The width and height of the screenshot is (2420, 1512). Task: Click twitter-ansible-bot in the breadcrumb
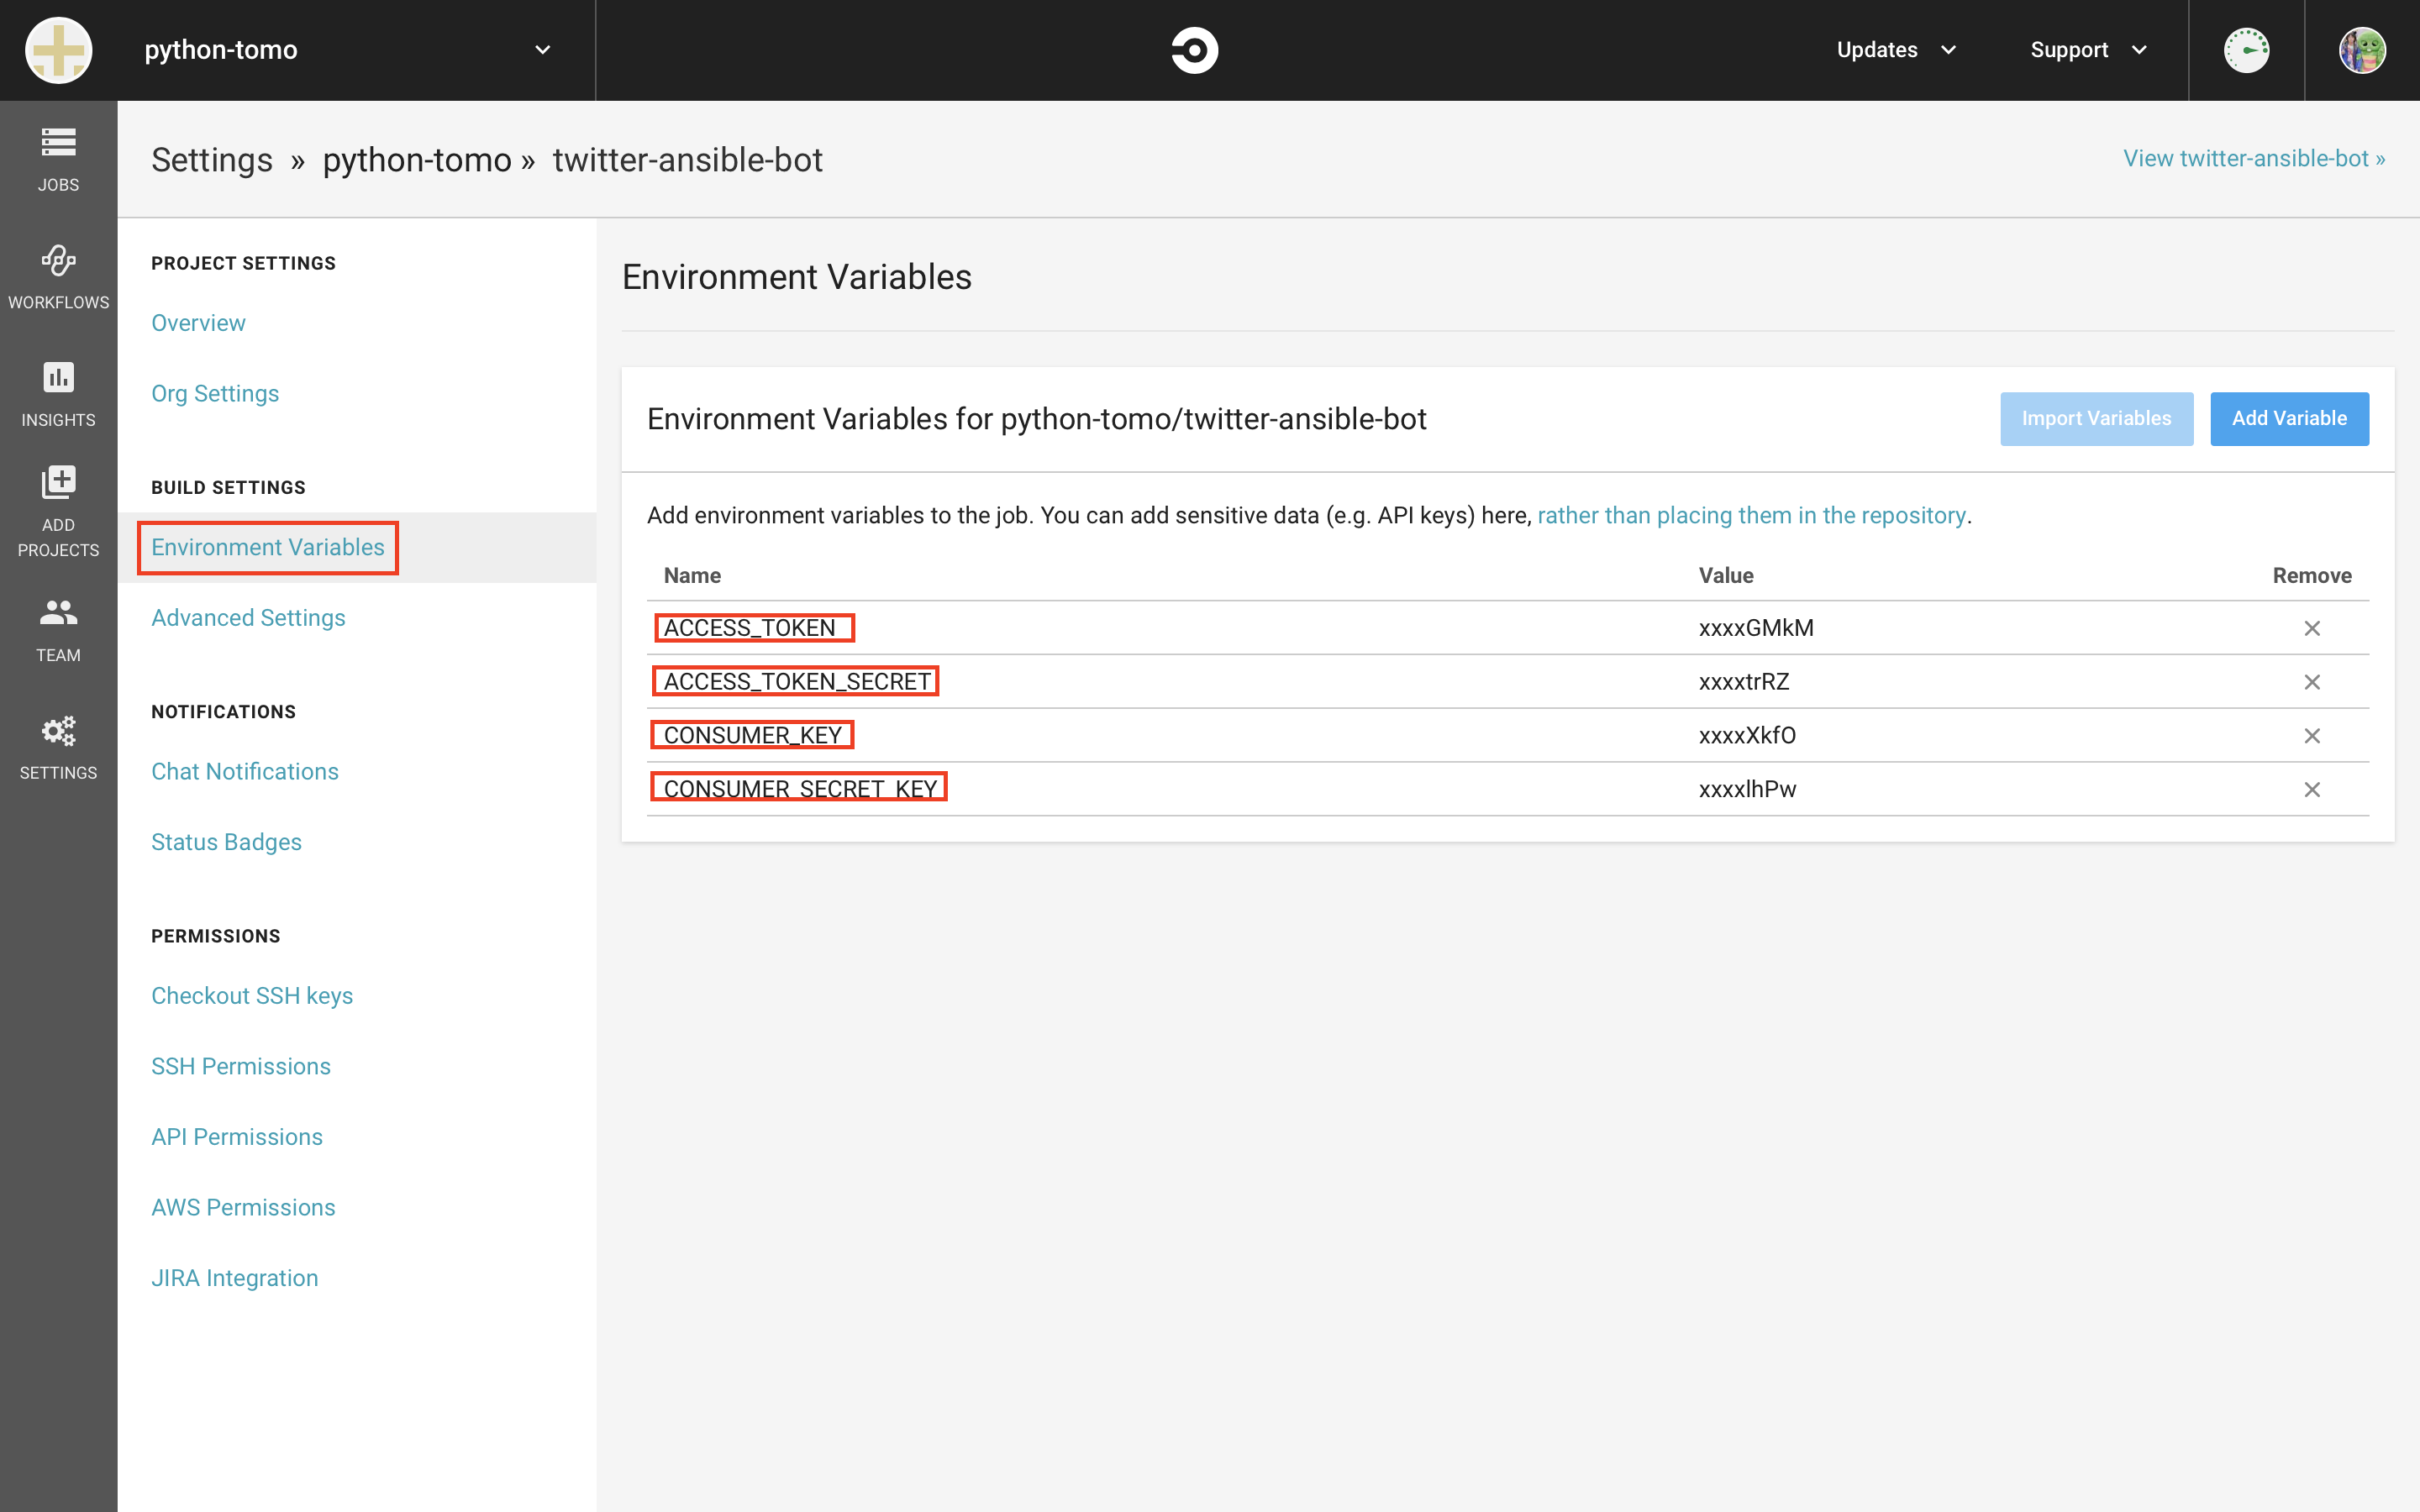click(x=688, y=160)
